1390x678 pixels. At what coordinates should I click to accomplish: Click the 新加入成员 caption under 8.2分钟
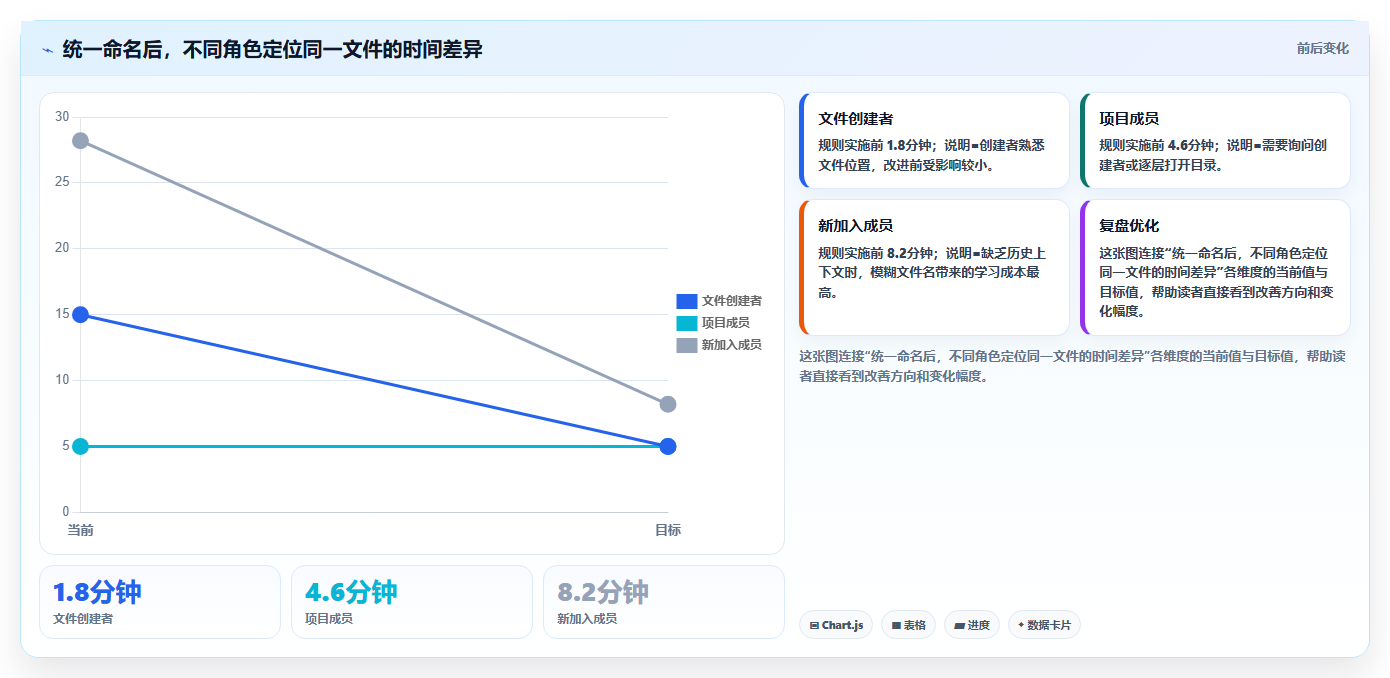587,619
